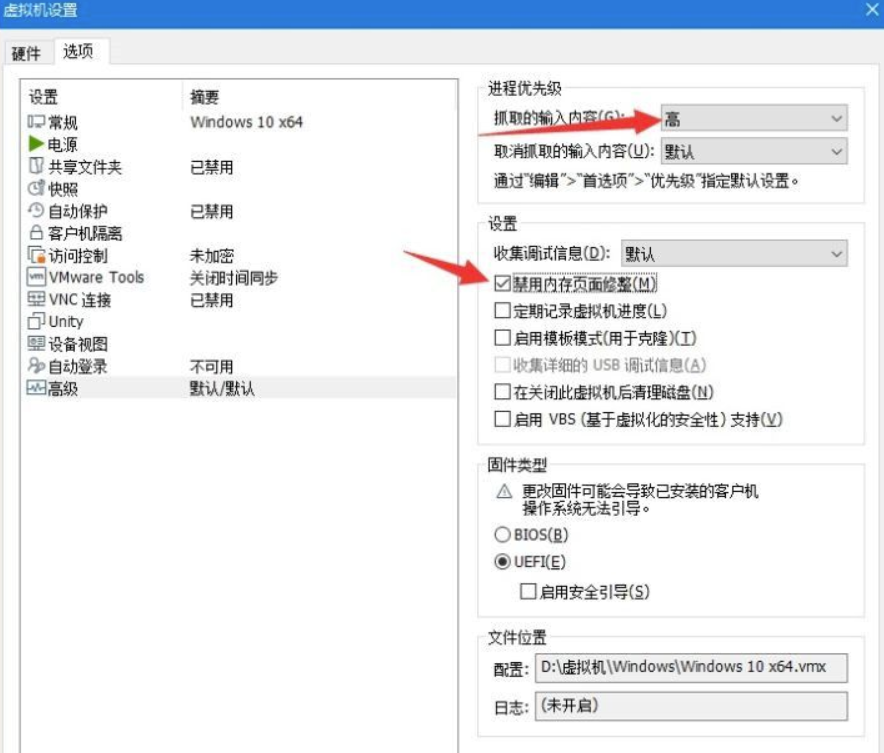Click the 关闭时间同步 summary text
The image size is (884, 753).
pyautogui.click(x=233, y=277)
